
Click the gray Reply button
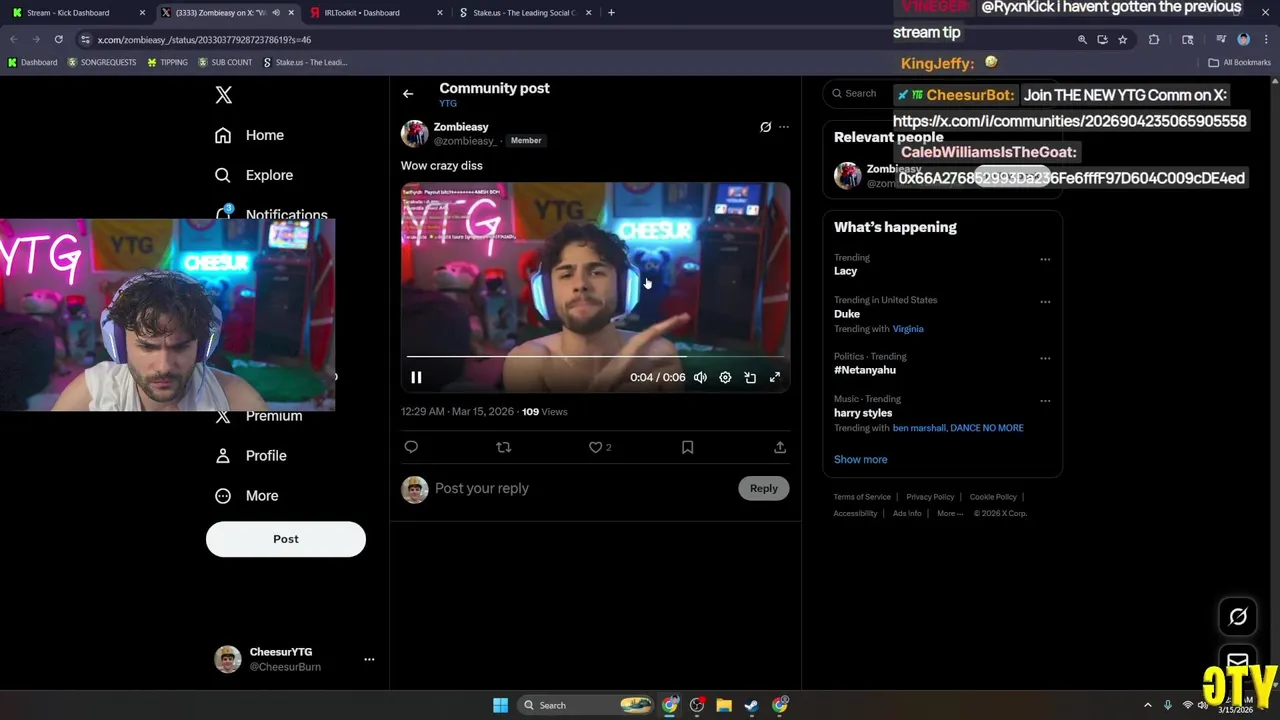pyautogui.click(x=764, y=488)
